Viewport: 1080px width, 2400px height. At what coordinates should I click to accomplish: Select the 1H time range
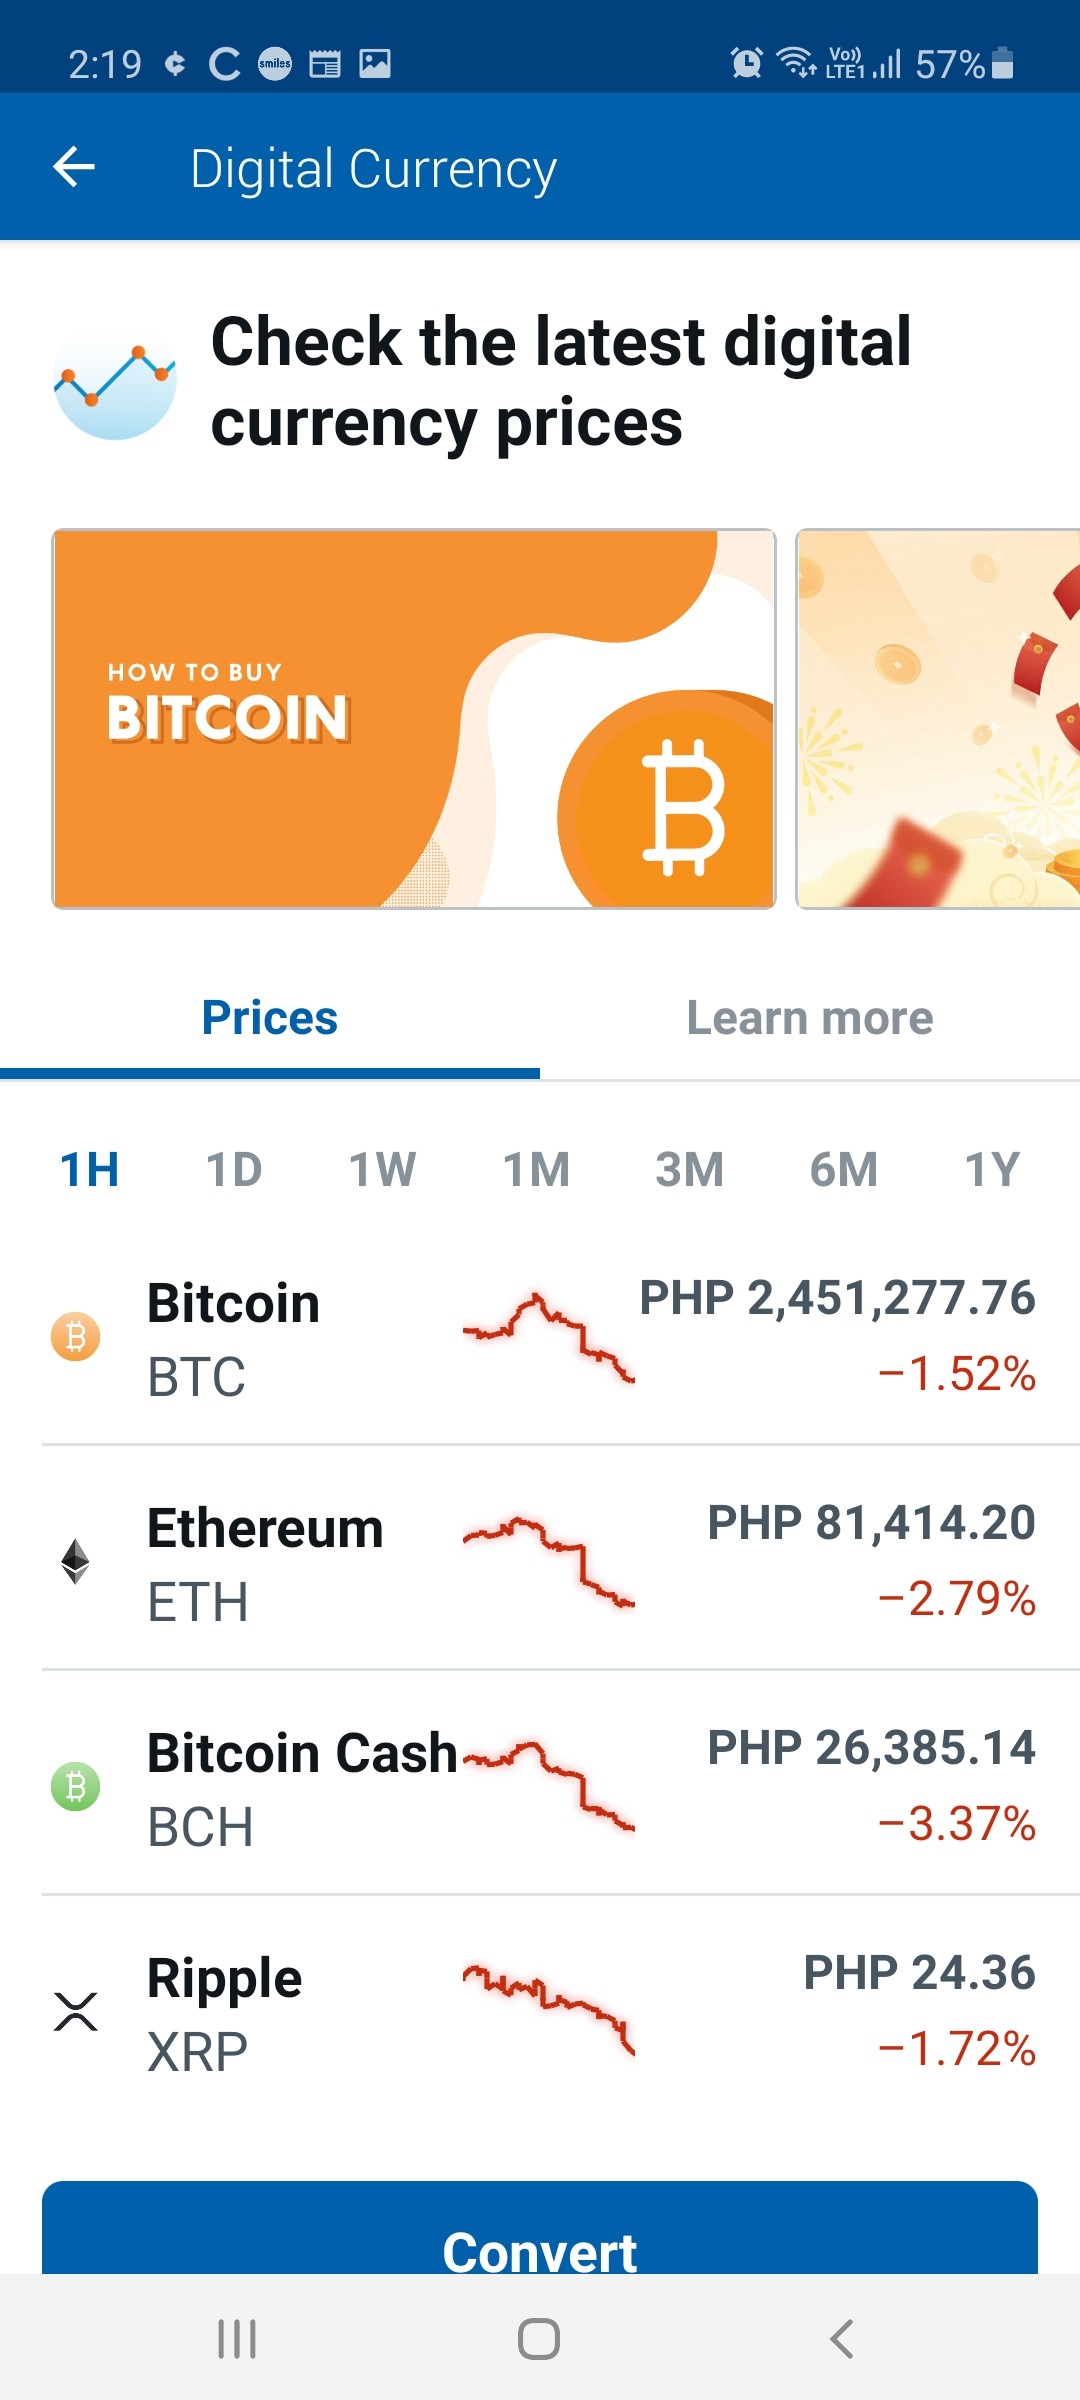(90, 1170)
